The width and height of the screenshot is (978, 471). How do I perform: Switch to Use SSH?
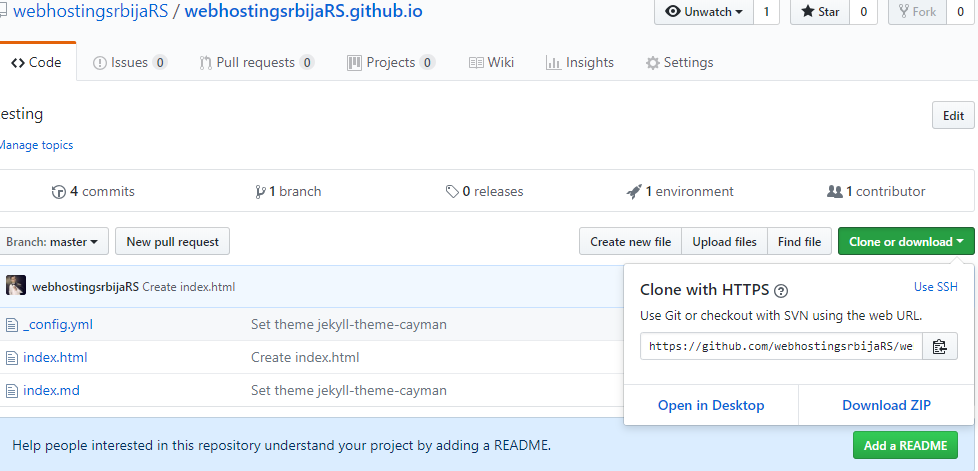[936, 287]
